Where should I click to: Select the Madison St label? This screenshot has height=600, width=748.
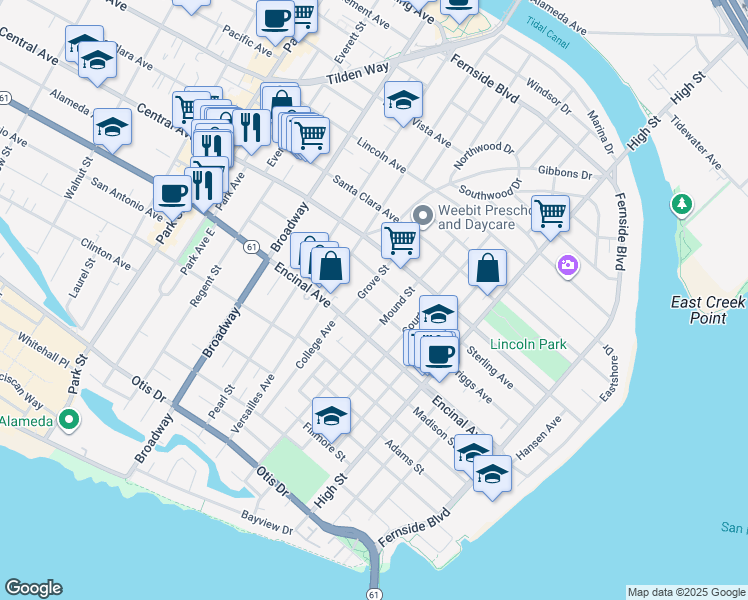(434, 426)
